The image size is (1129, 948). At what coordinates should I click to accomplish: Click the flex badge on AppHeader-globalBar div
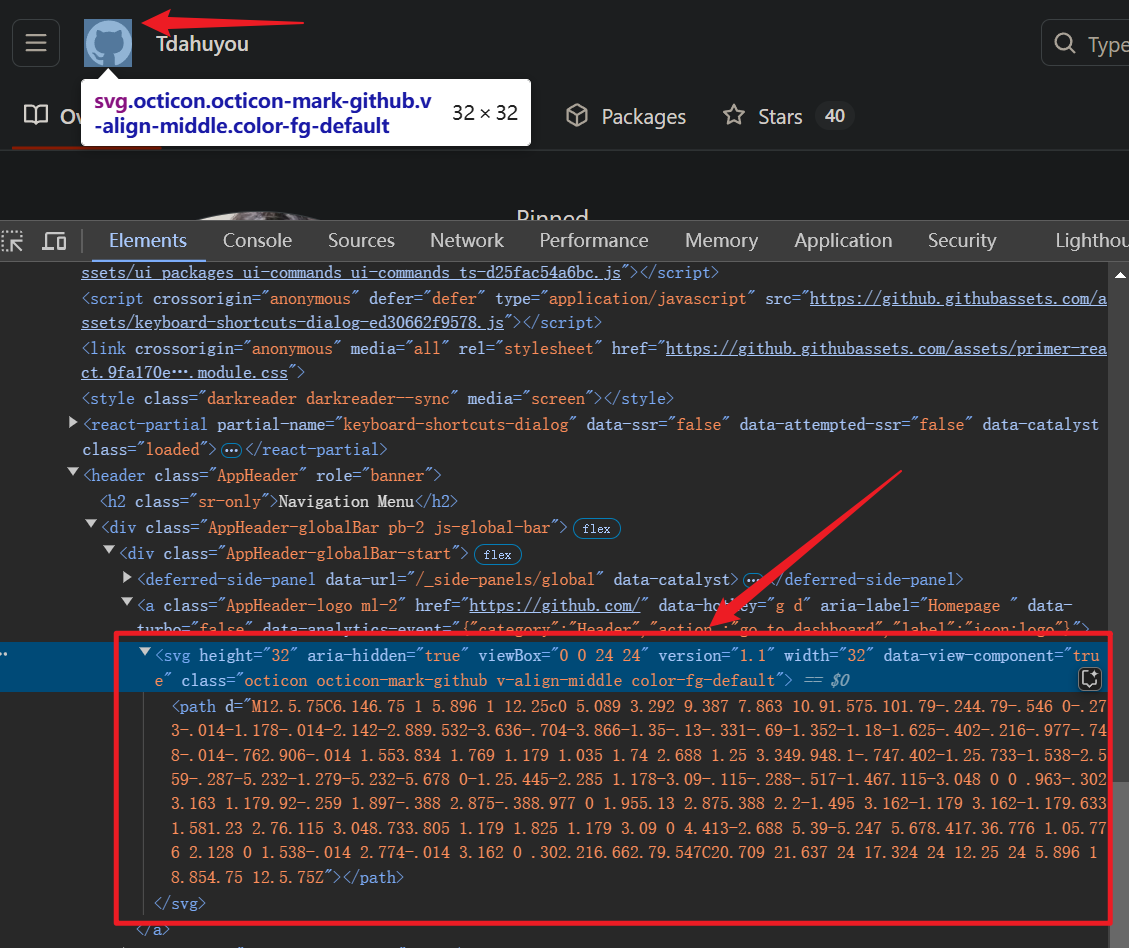click(x=596, y=528)
